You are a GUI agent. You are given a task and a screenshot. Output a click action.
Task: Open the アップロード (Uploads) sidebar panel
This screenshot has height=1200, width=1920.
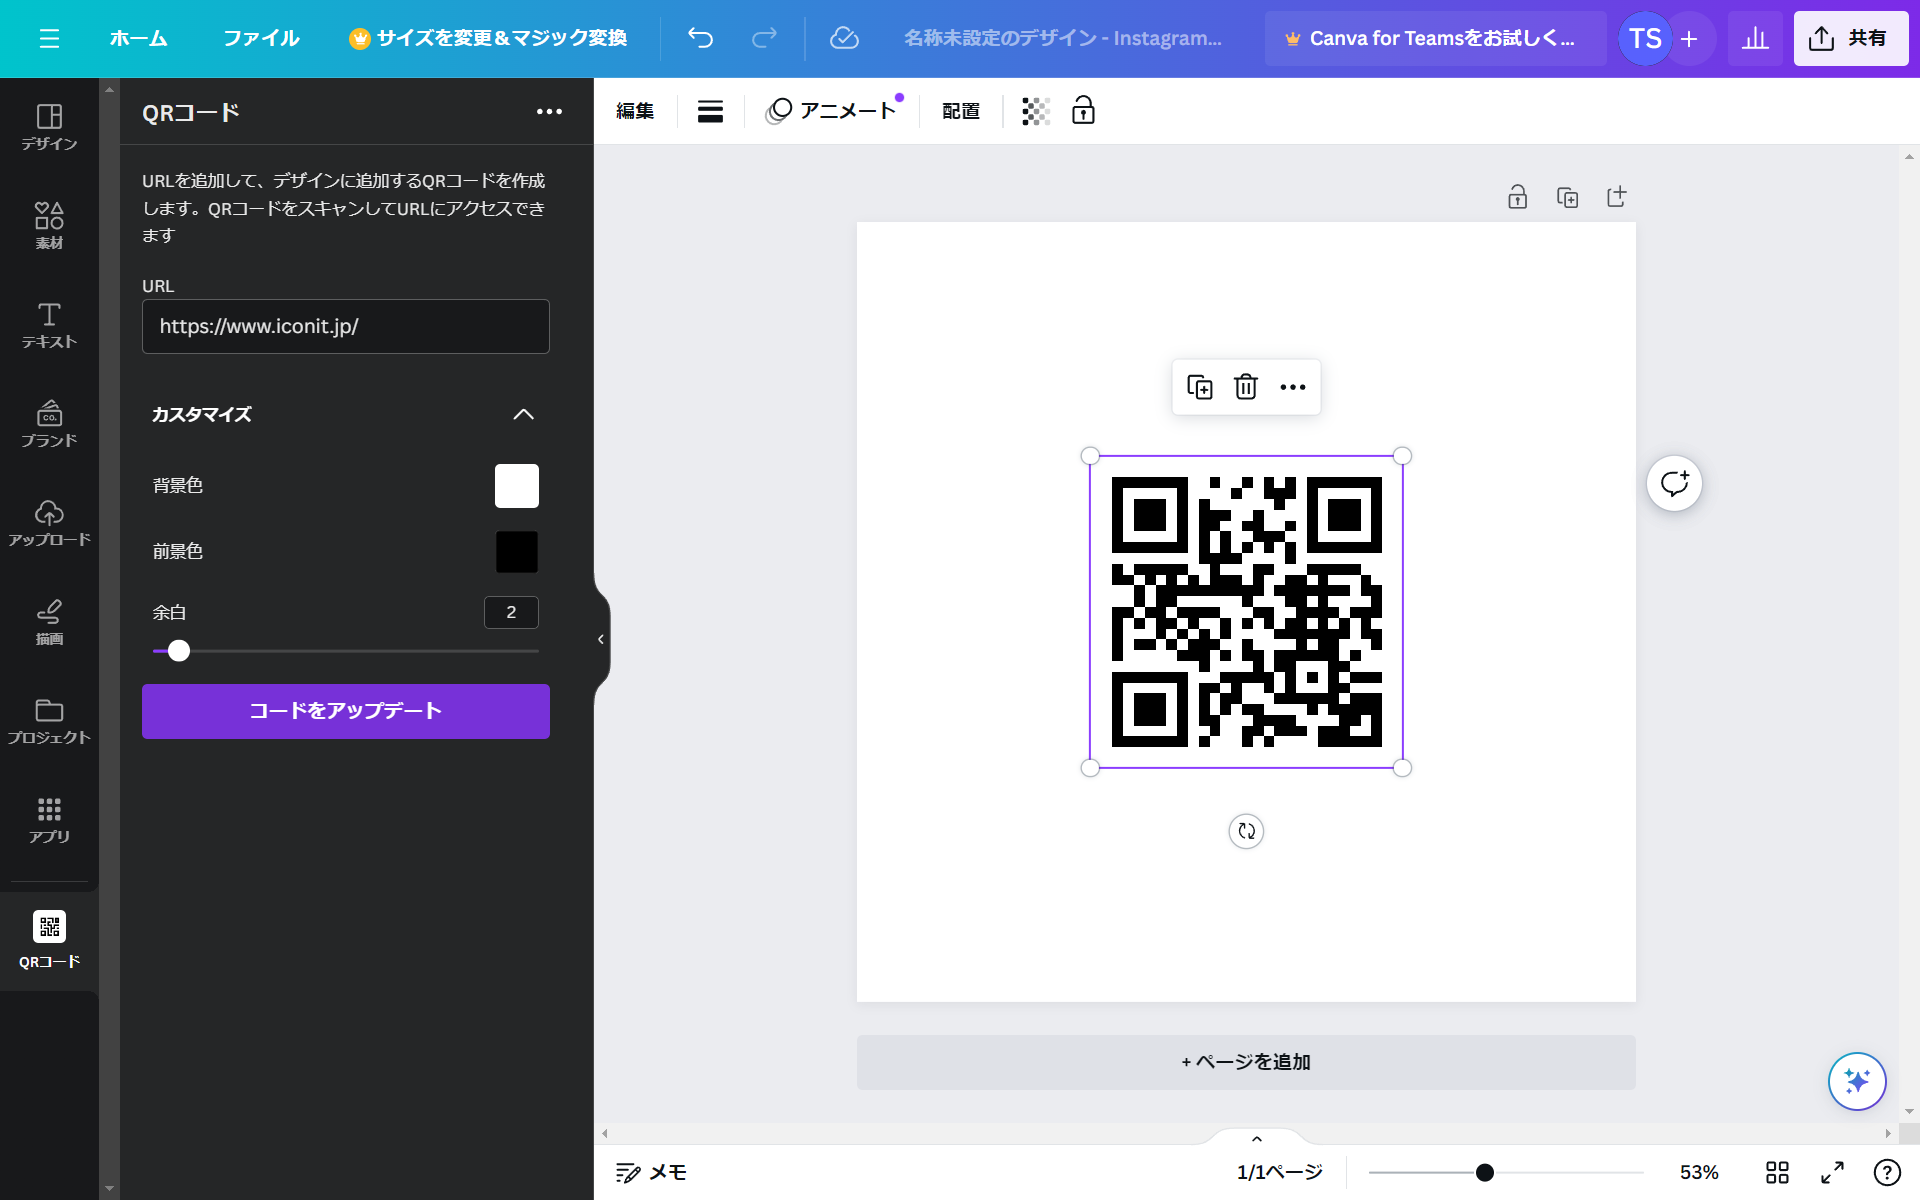49,523
